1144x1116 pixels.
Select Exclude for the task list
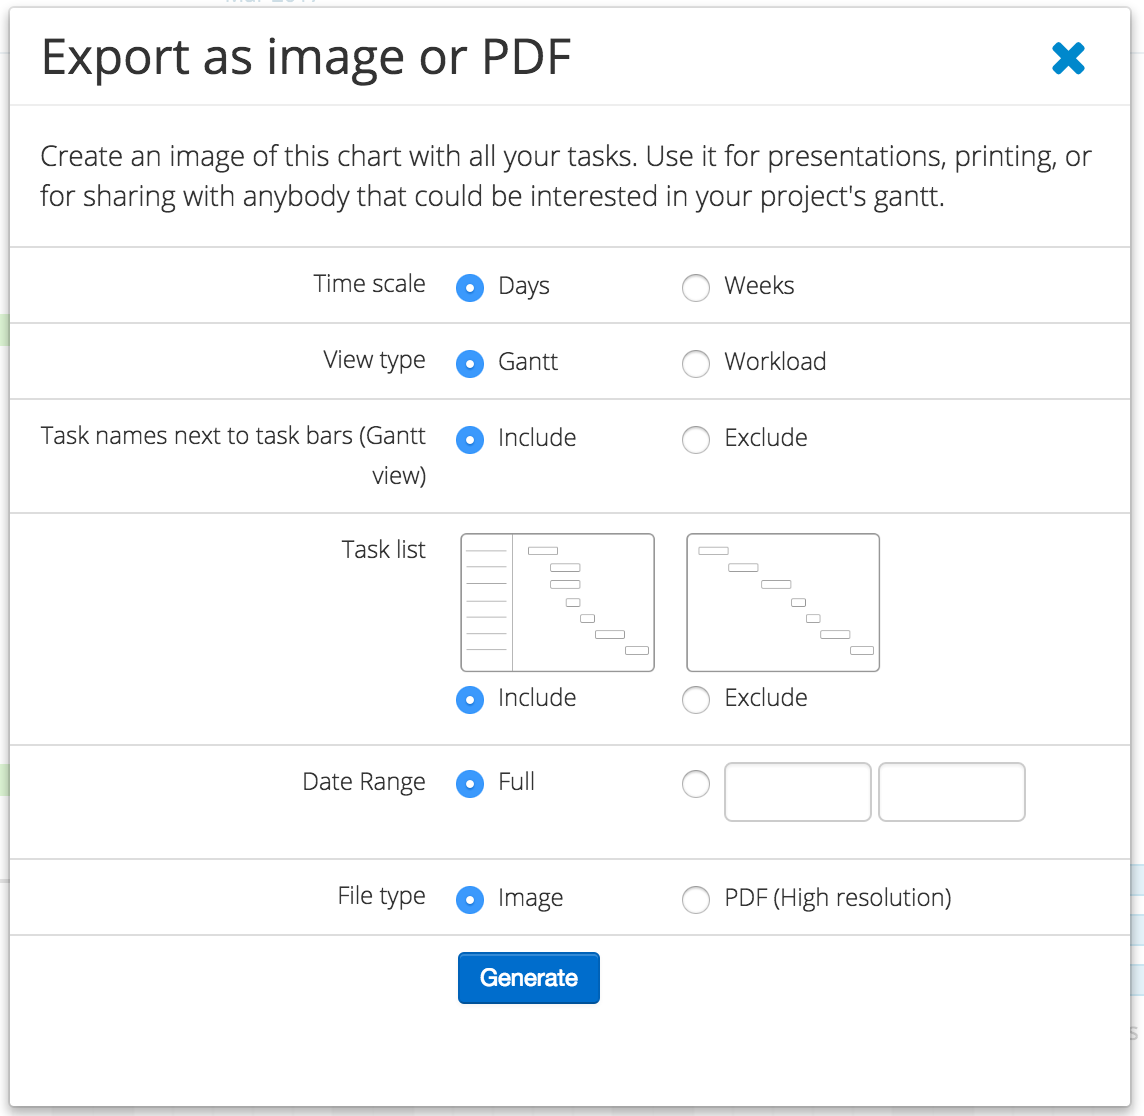pos(695,699)
